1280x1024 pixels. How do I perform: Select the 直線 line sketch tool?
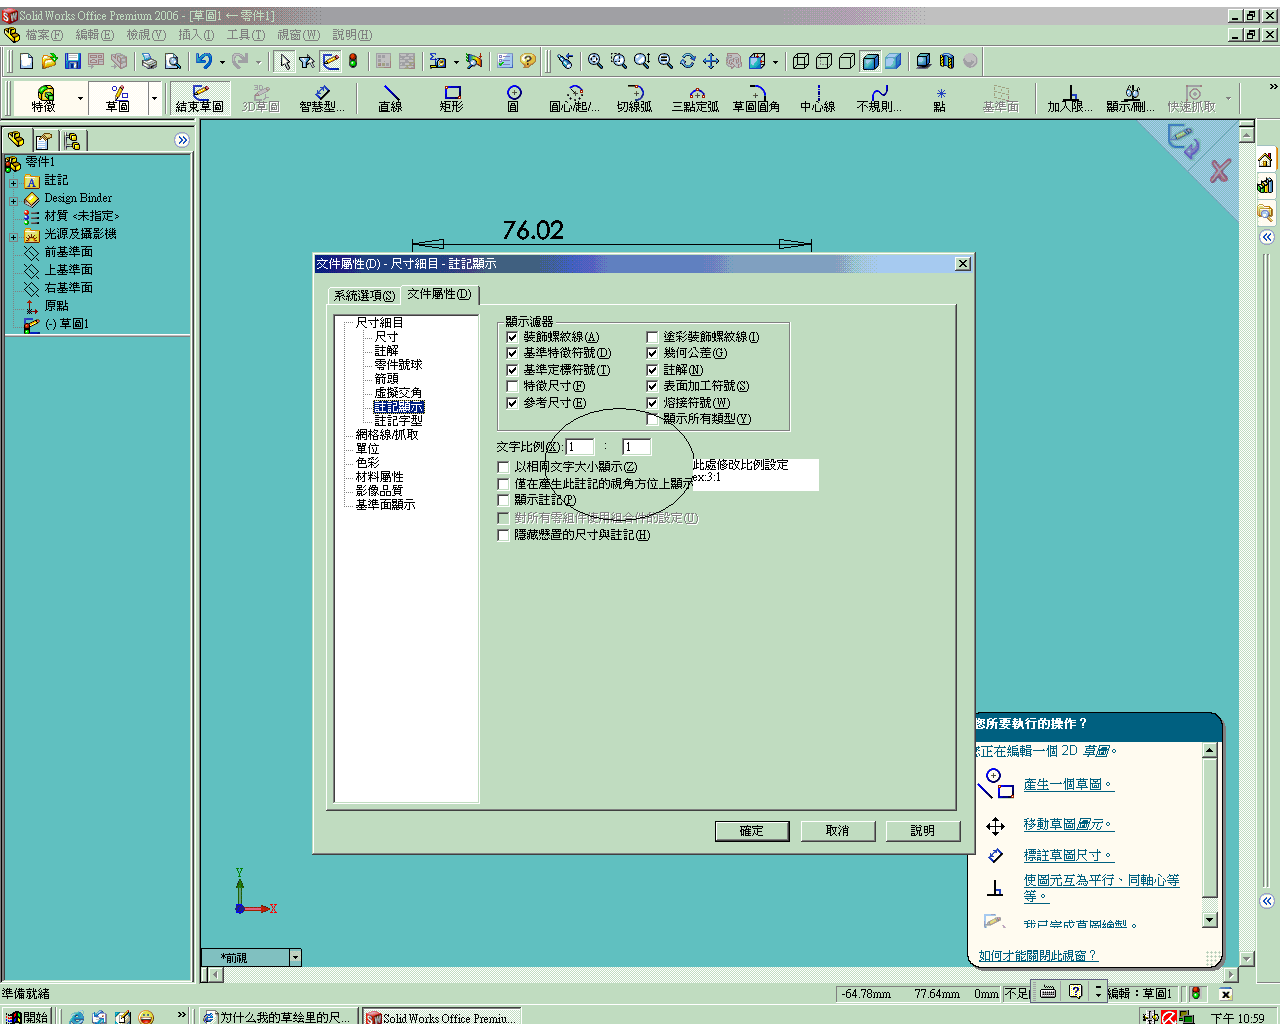(x=390, y=98)
